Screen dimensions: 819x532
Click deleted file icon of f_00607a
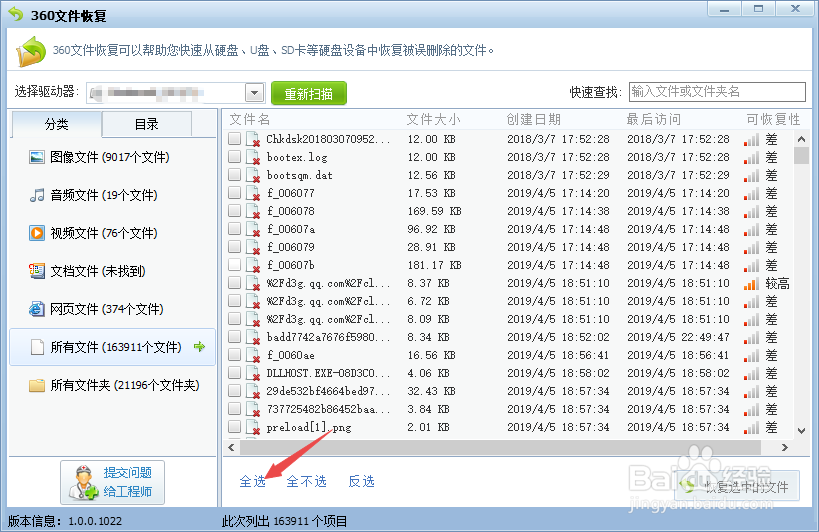pos(253,229)
